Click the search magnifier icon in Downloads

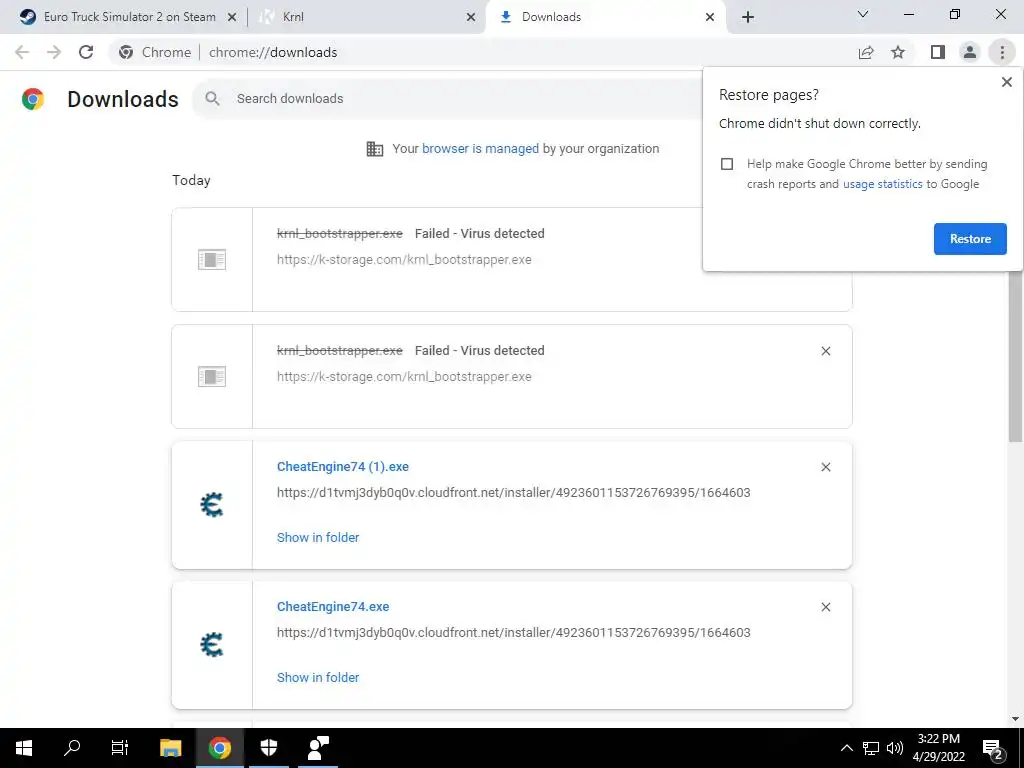pyautogui.click(x=212, y=99)
